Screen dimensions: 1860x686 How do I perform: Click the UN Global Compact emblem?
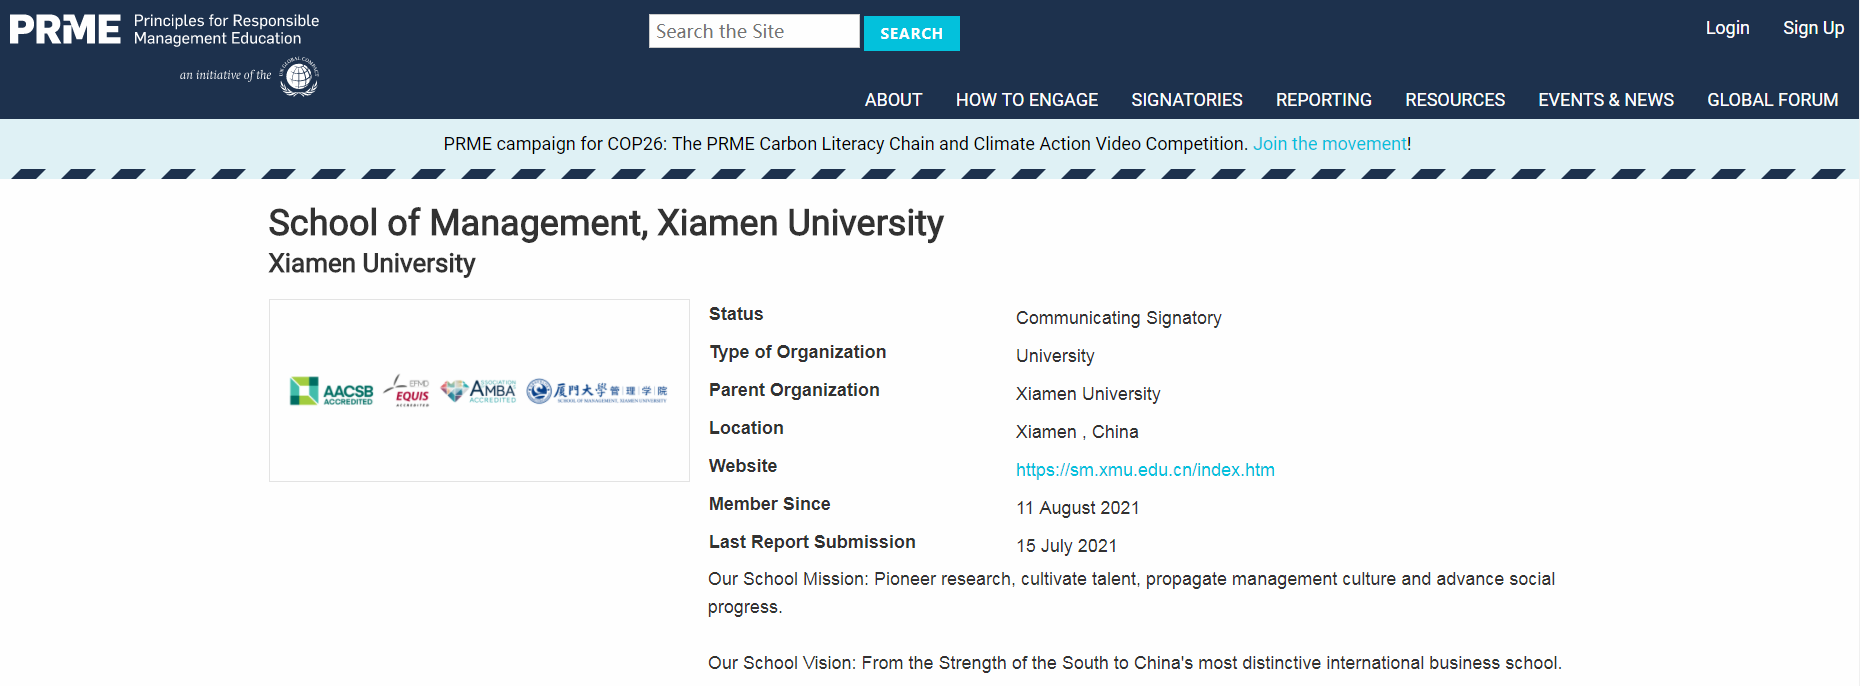point(299,76)
